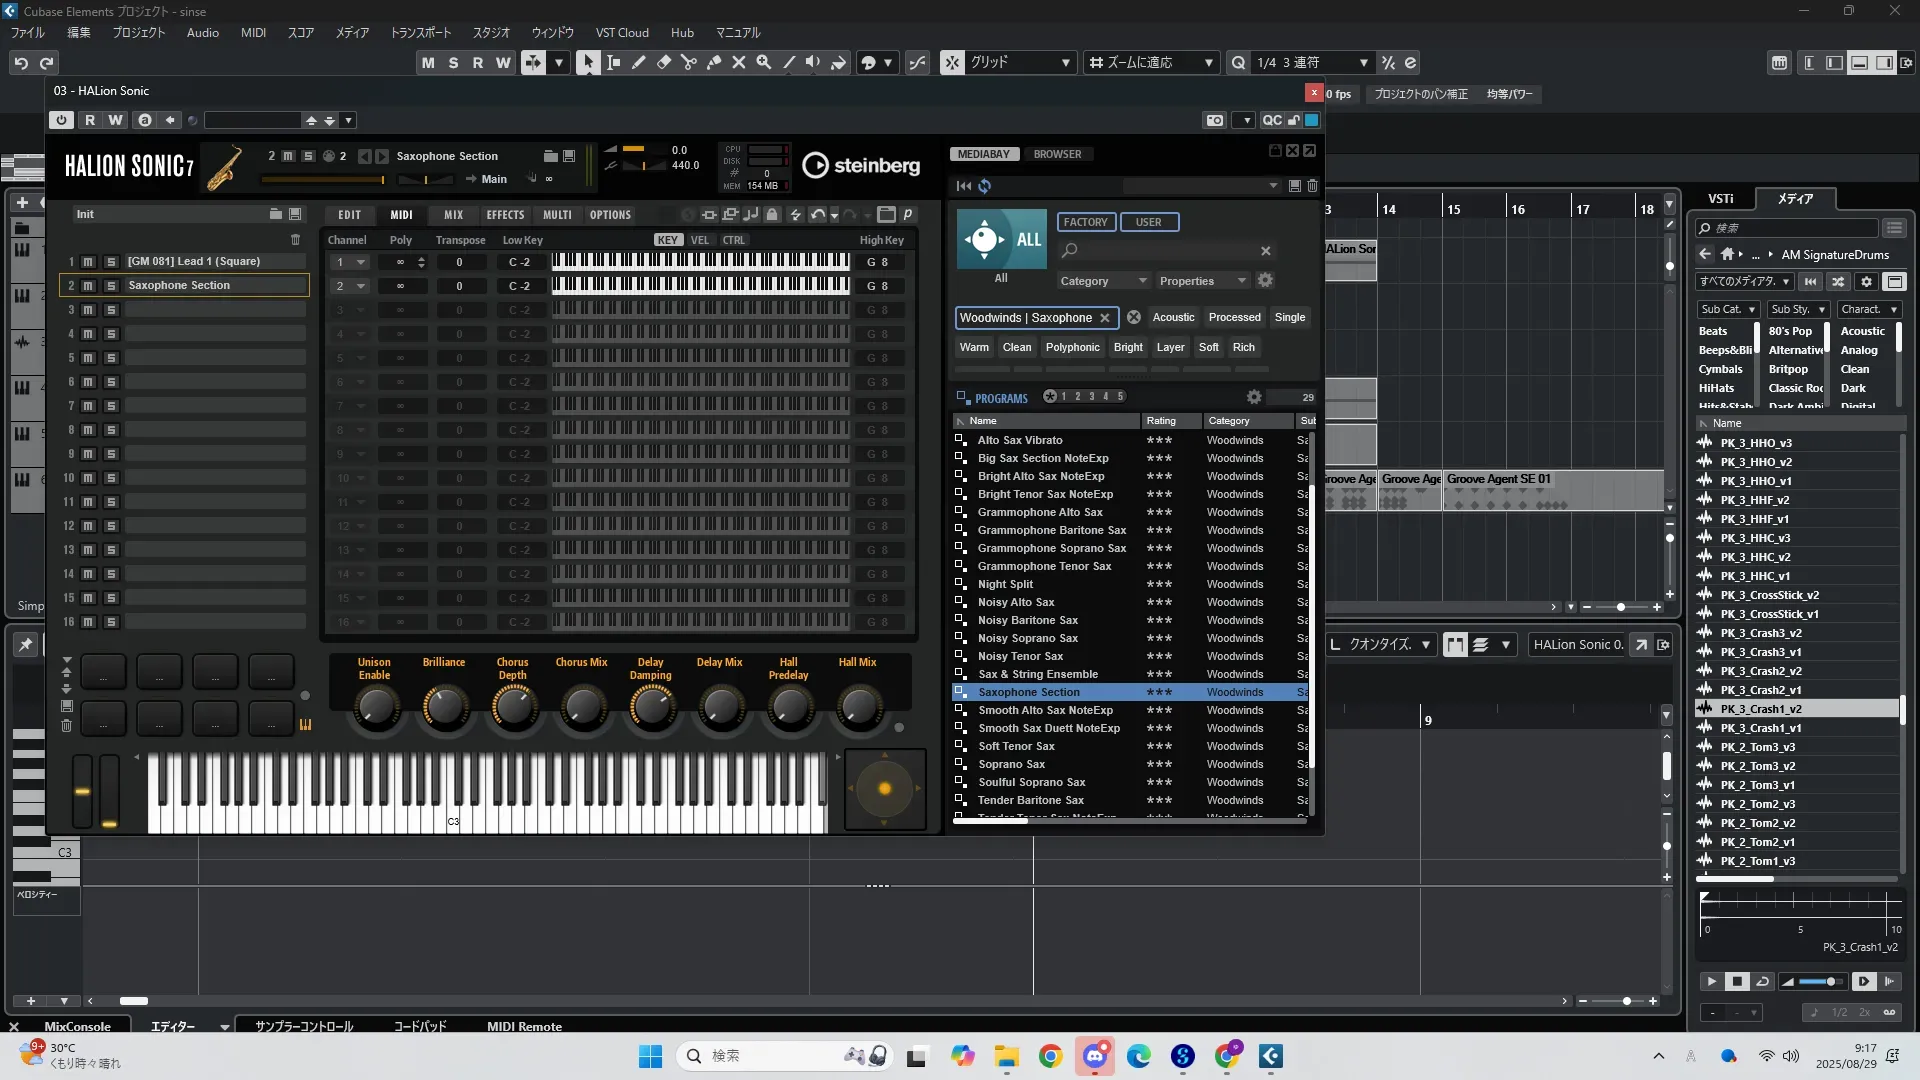This screenshot has width=1920, height=1080.
Task: Select the Glue tool
Action: [714, 62]
